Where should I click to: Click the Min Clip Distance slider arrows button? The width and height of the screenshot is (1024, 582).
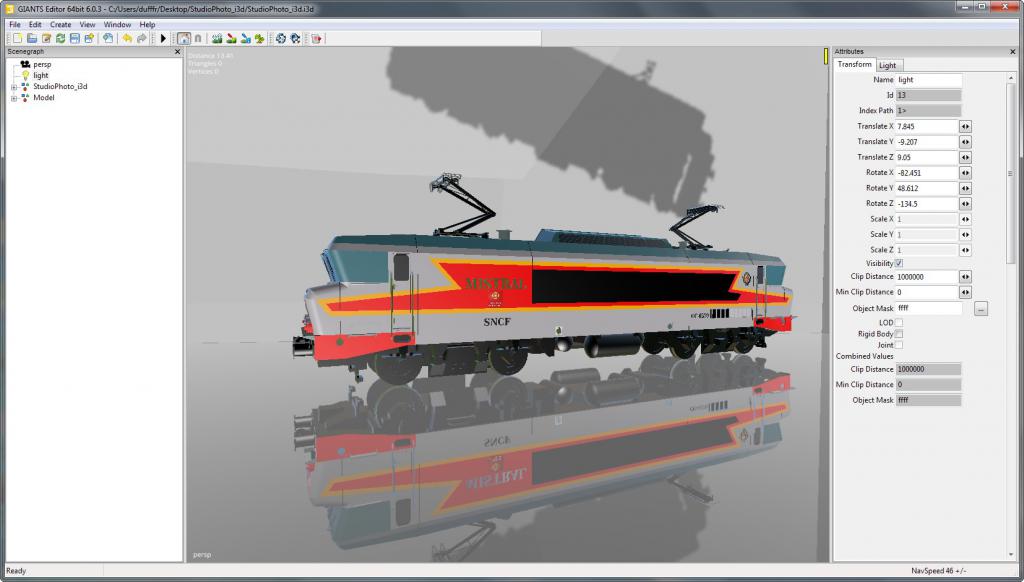(x=965, y=292)
